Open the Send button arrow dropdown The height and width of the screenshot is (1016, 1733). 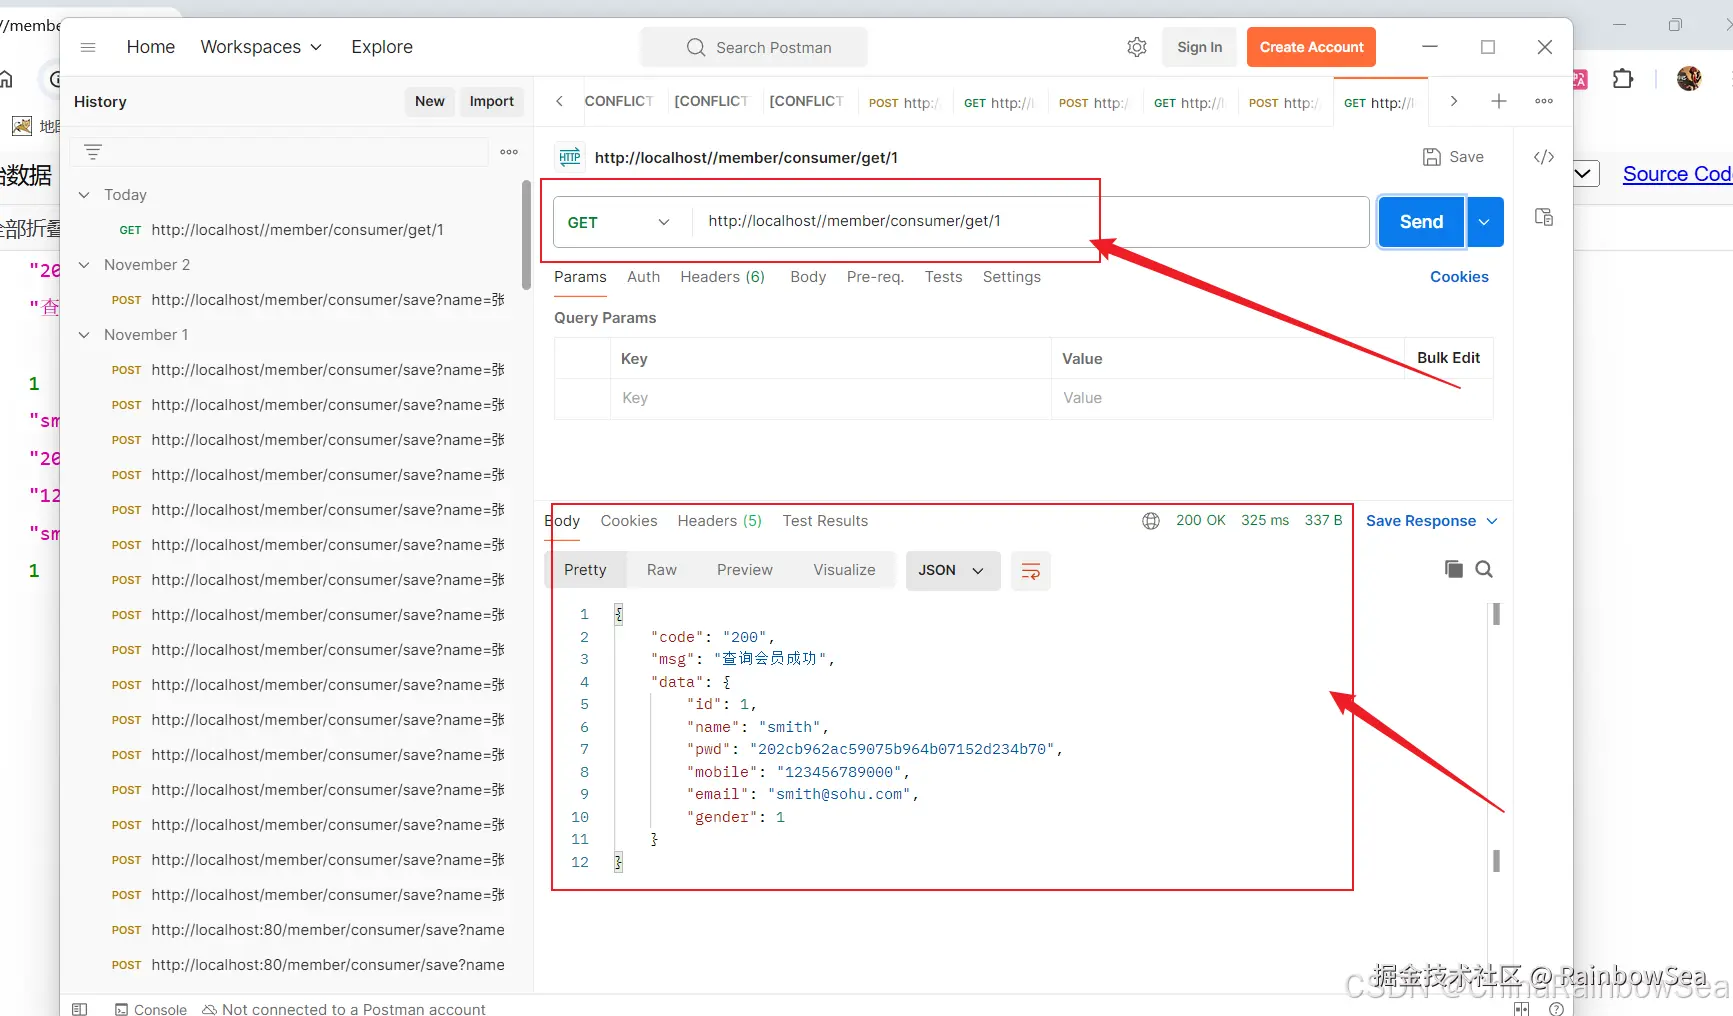(1485, 222)
